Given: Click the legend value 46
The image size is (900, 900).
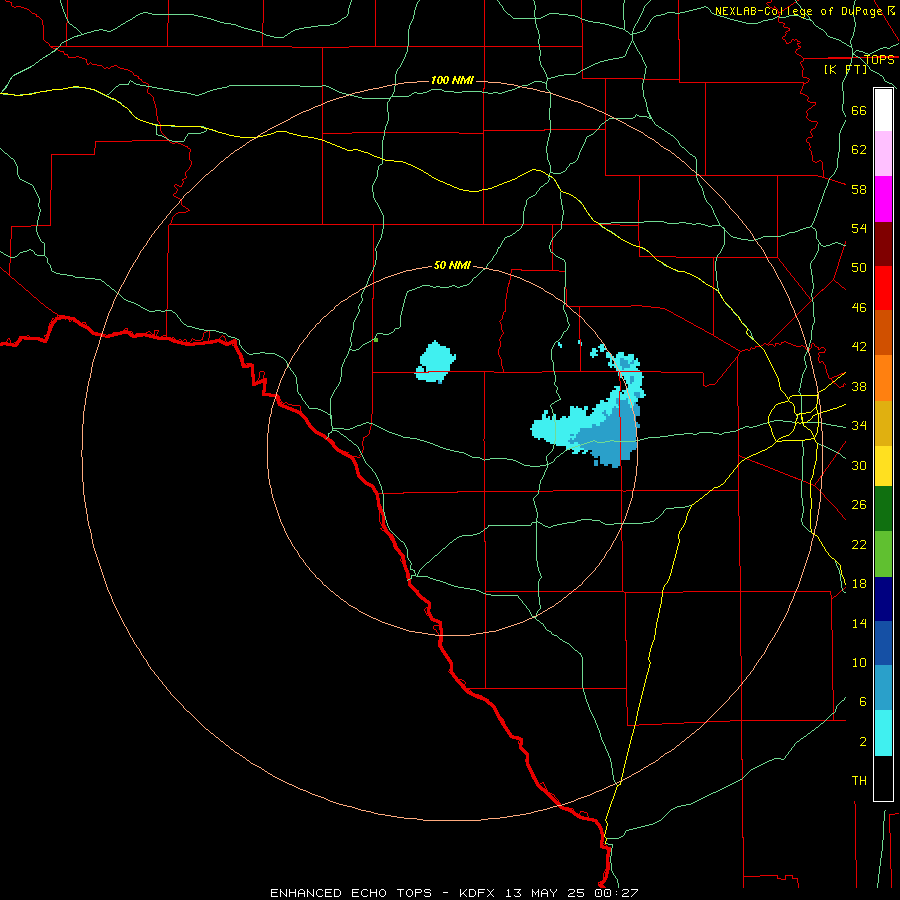Looking at the screenshot, I should 859,308.
